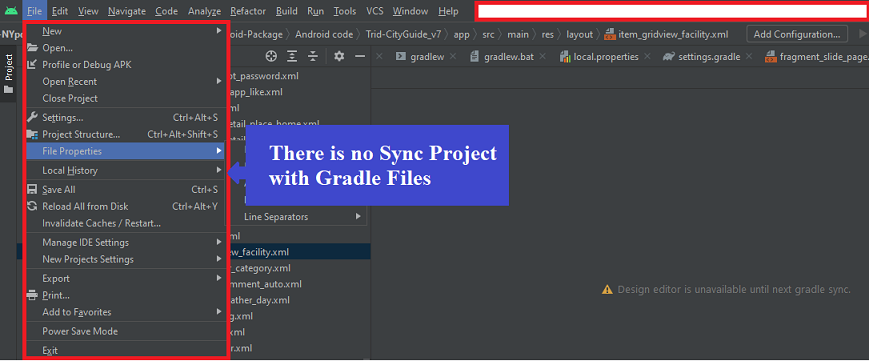This screenshot has height=361, width=869.
Task: Expand the Add to Favorites arrow
Action: [219, 312]
